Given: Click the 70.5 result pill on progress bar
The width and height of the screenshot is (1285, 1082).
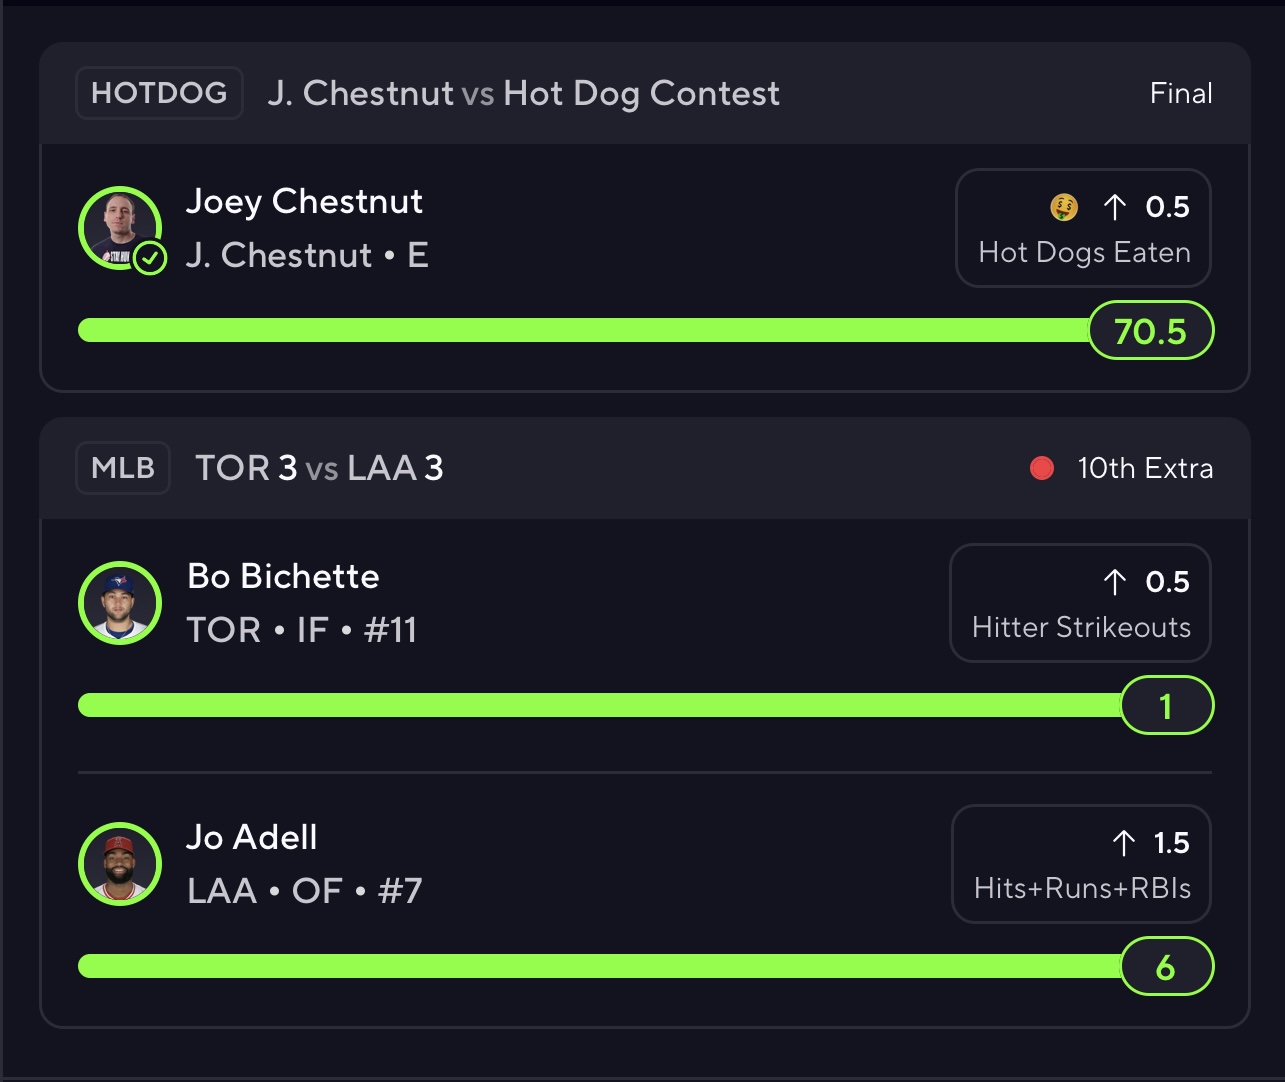Looking at the screenshot, I should (1150, 330).
